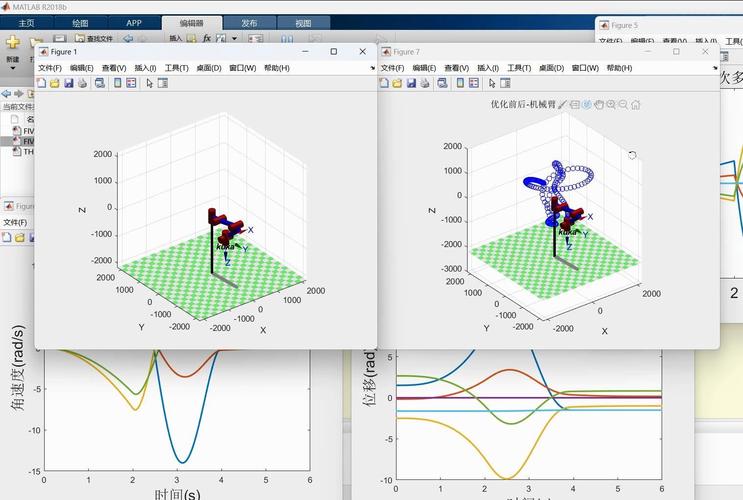The height and width of the screenshot is (500, 743).
Task: Click New Figure icon in Figure 1 toolbar
Action: [x=42, y=83]
